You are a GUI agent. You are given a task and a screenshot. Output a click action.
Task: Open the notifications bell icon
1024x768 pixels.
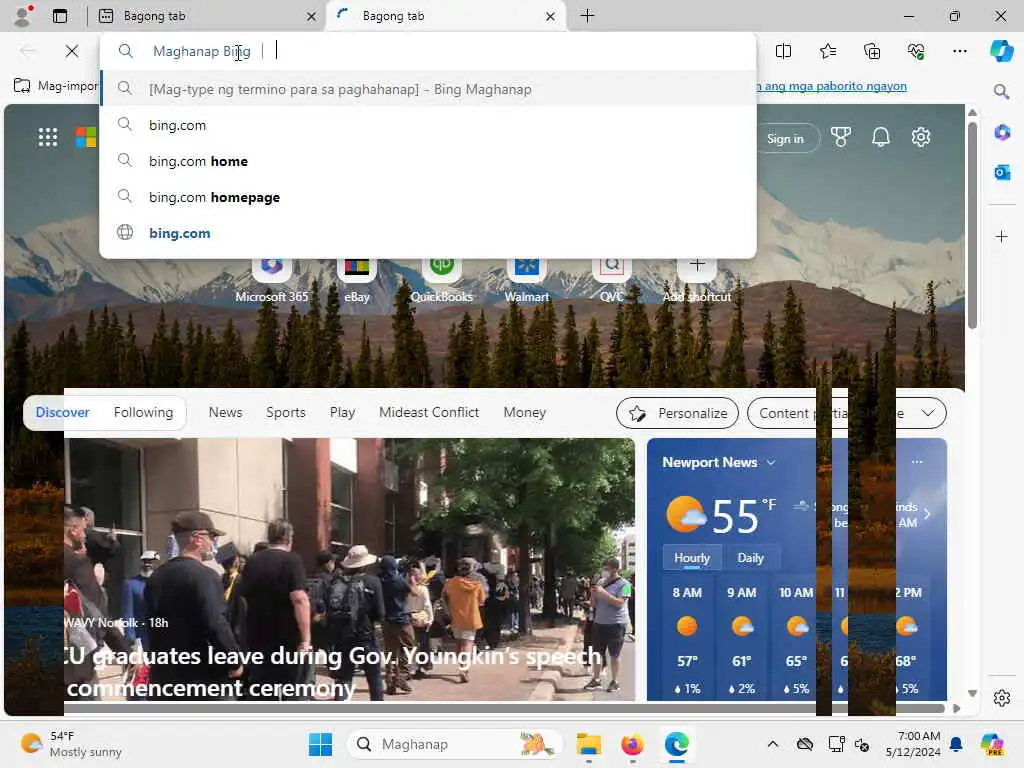880,137
